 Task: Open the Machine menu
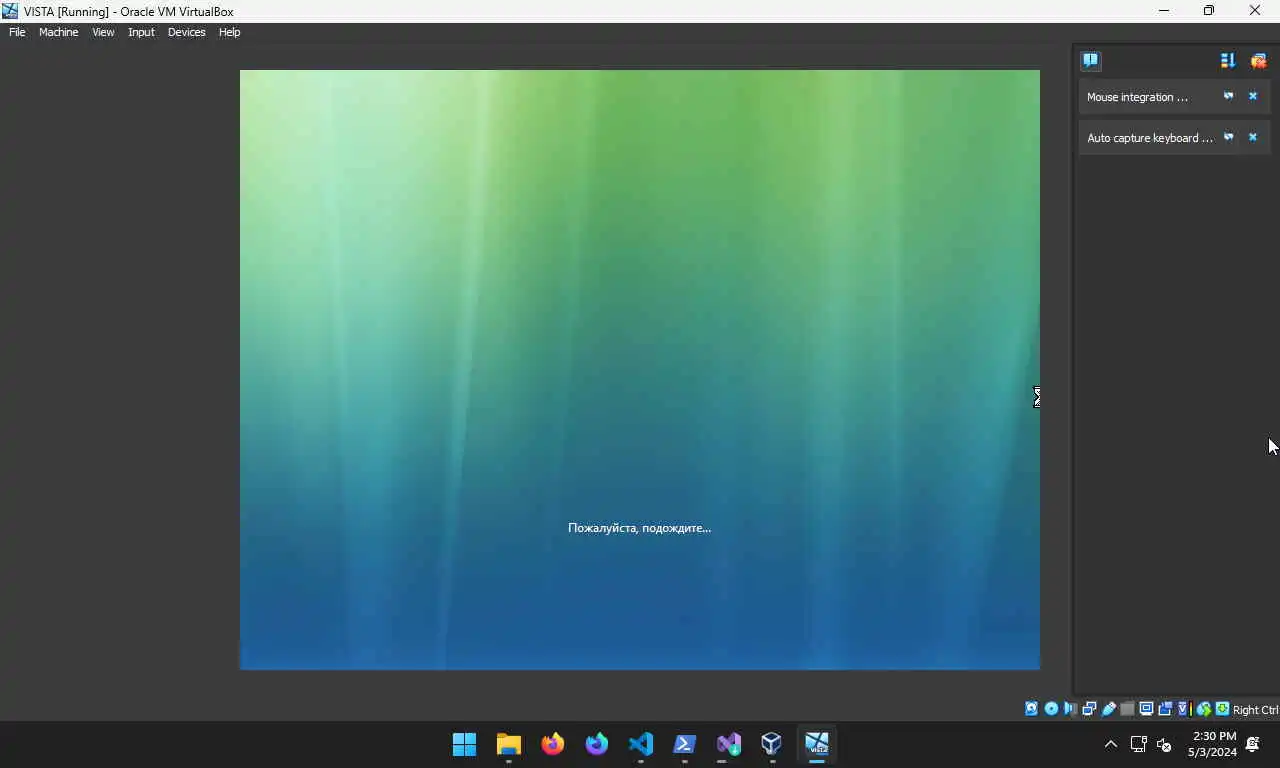[58, 32]
